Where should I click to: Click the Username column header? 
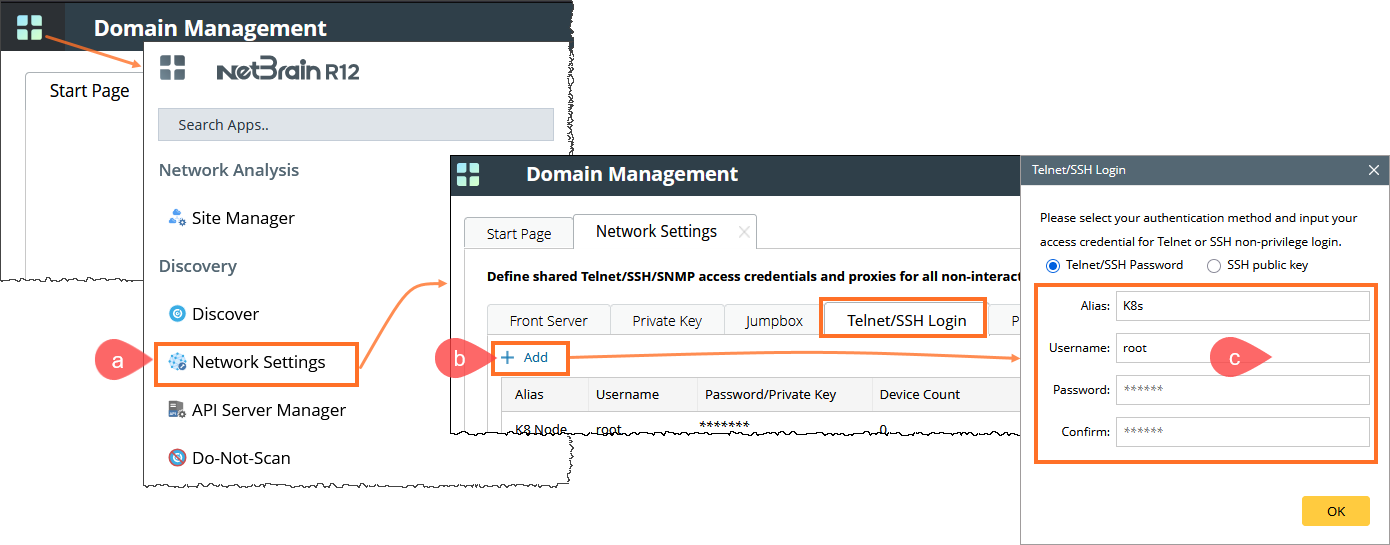[627, 394]
